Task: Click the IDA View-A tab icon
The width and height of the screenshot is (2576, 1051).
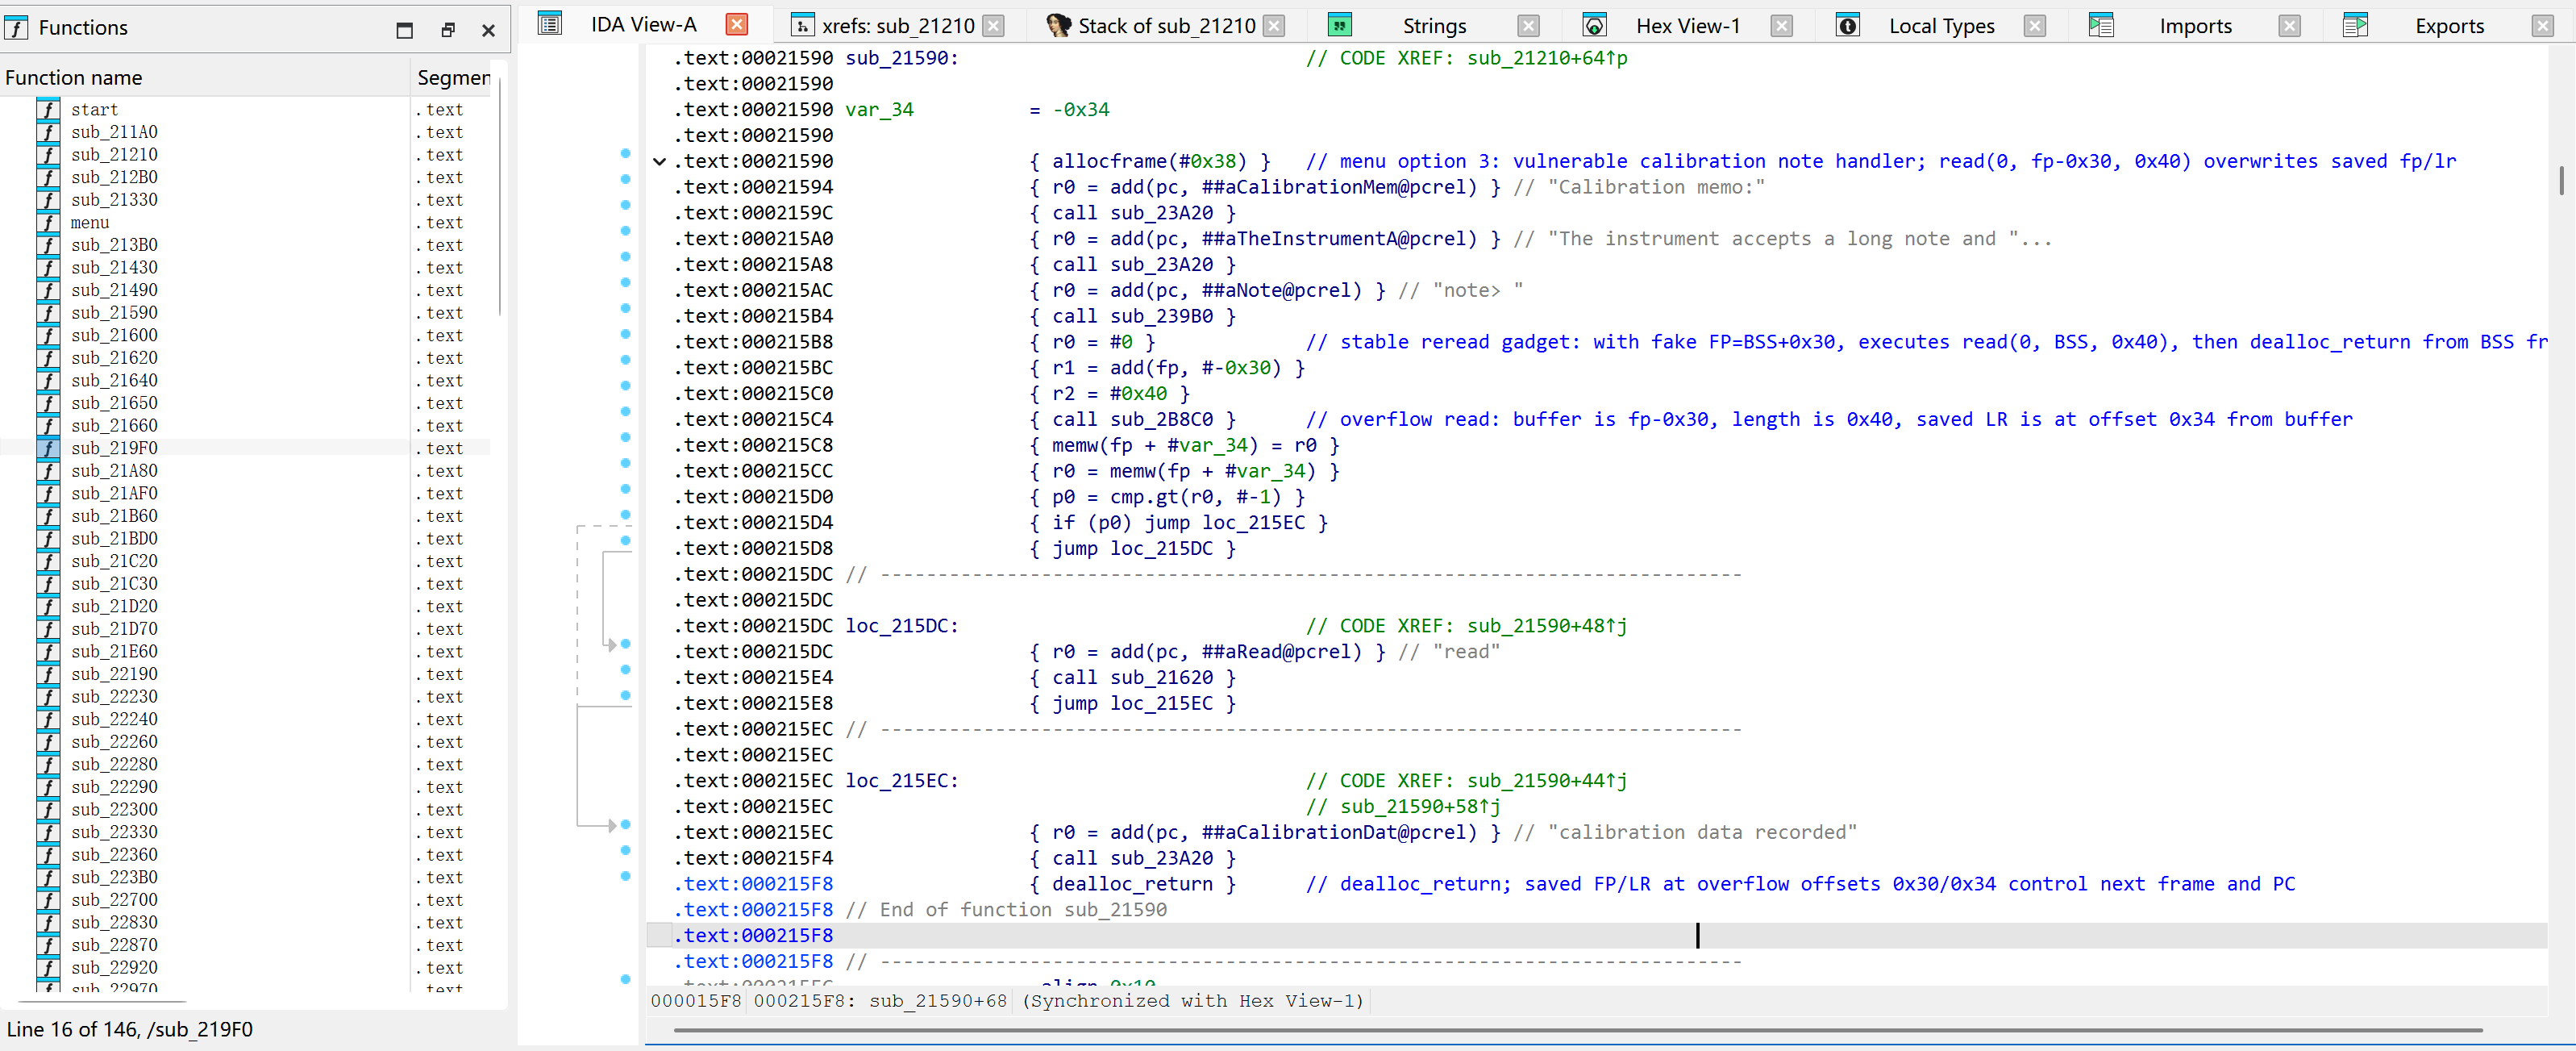Action: (550, 24)
